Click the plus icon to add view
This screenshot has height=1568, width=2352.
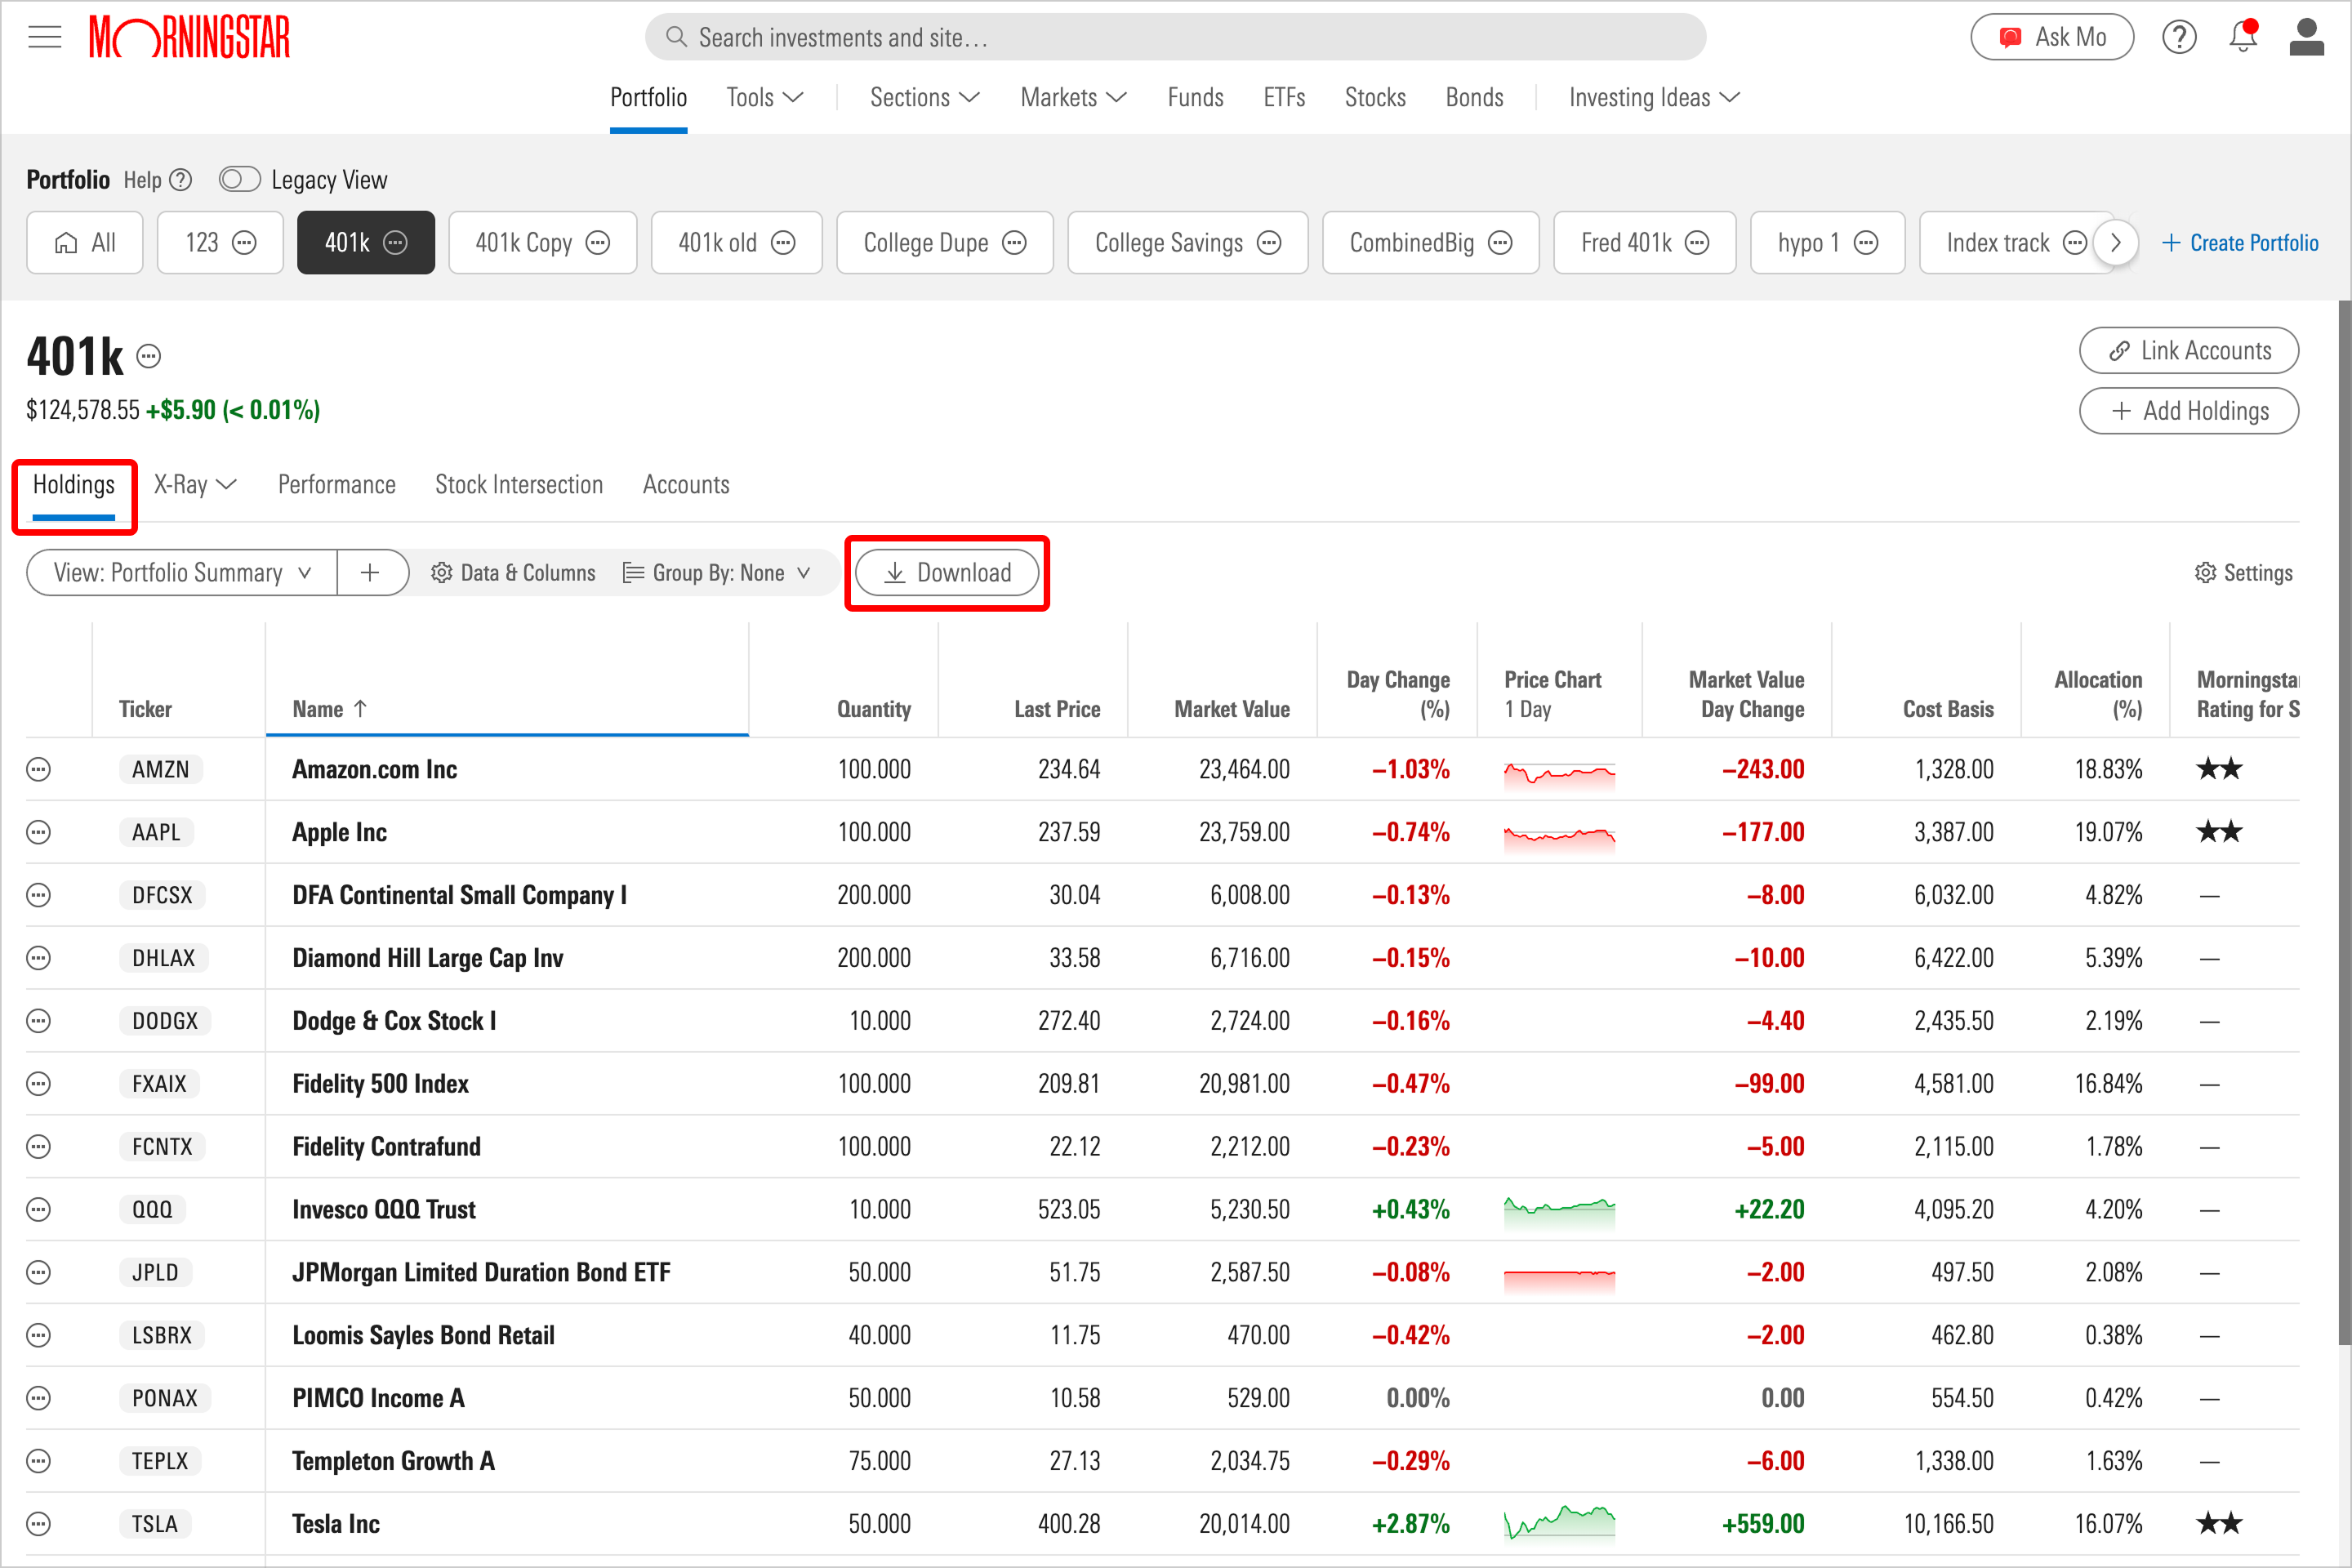[370, 573]
